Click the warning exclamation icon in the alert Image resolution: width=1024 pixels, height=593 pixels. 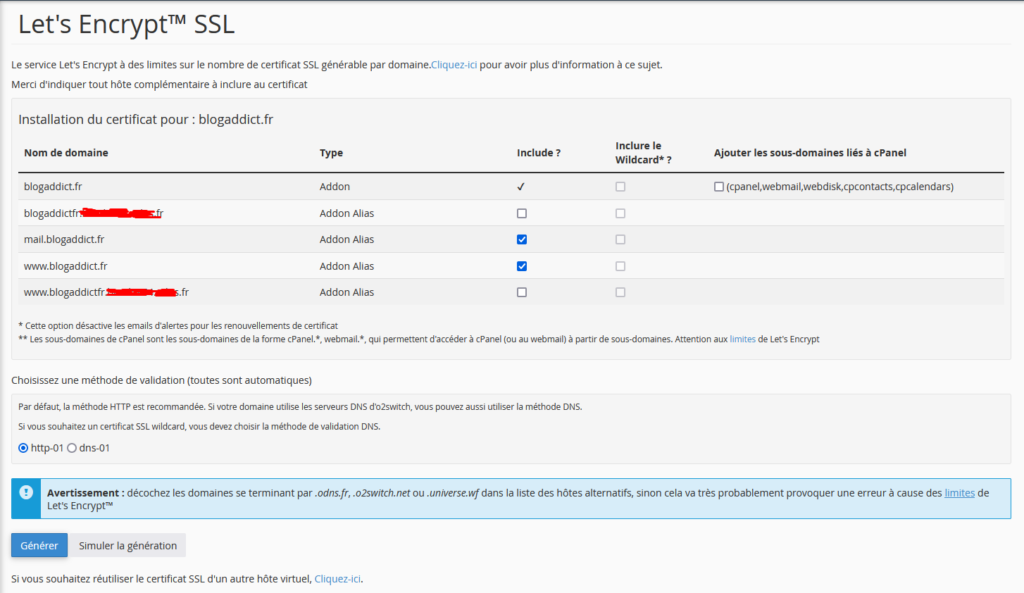(26, 492)
